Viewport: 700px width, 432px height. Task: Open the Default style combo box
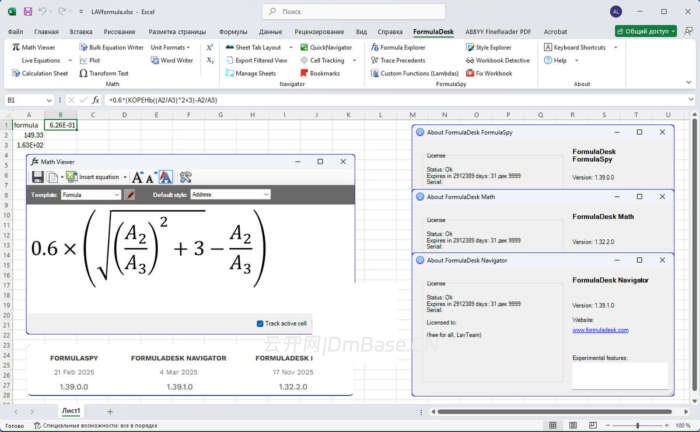click(230, 195)
